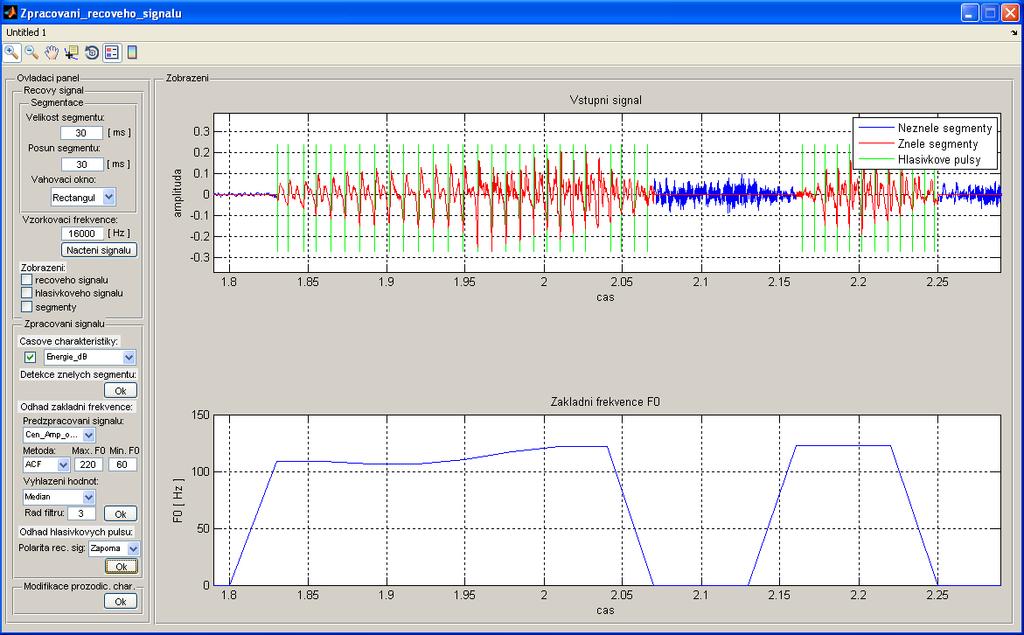This screenshot has height=635, width=1024.
Task: Click the Nacteni signalu button
Action: [x=99, y=250]
